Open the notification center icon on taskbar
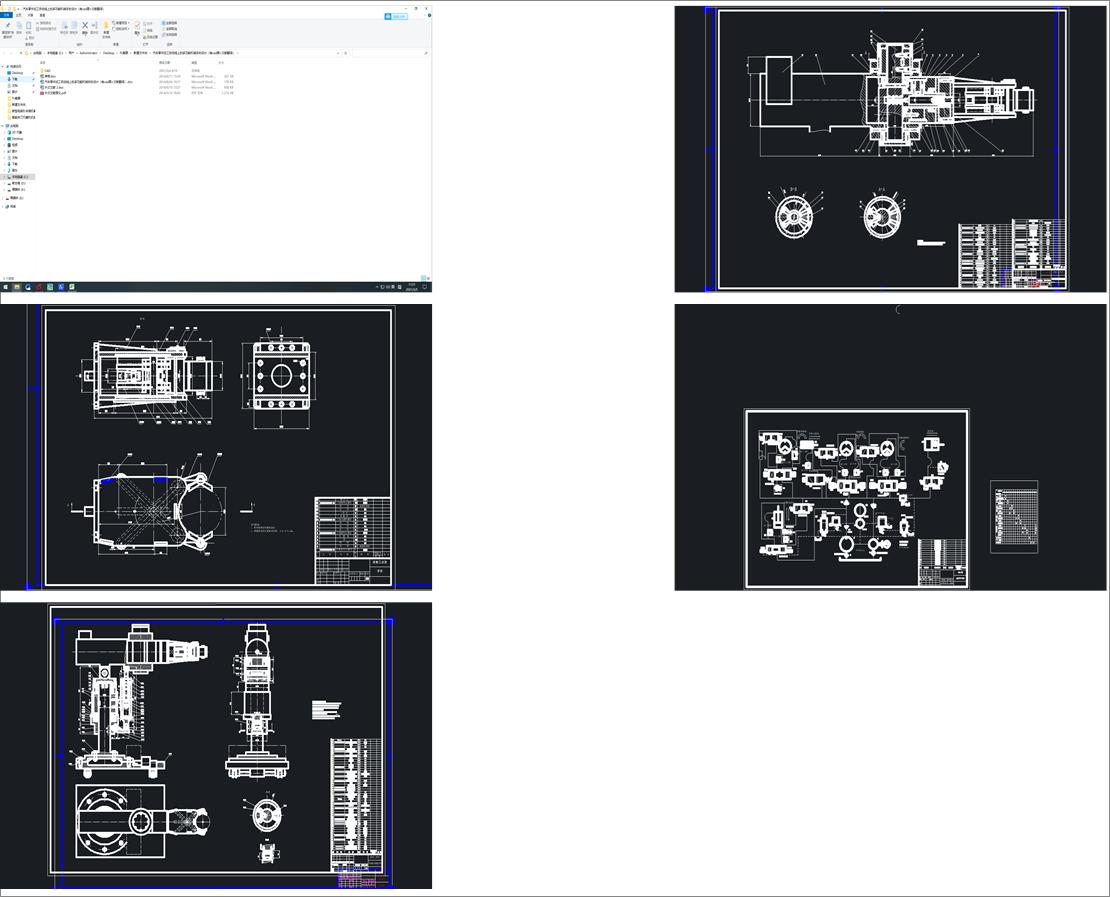Image resolution: width=1110 pixels, height=897 pixels. coord(425,287)
